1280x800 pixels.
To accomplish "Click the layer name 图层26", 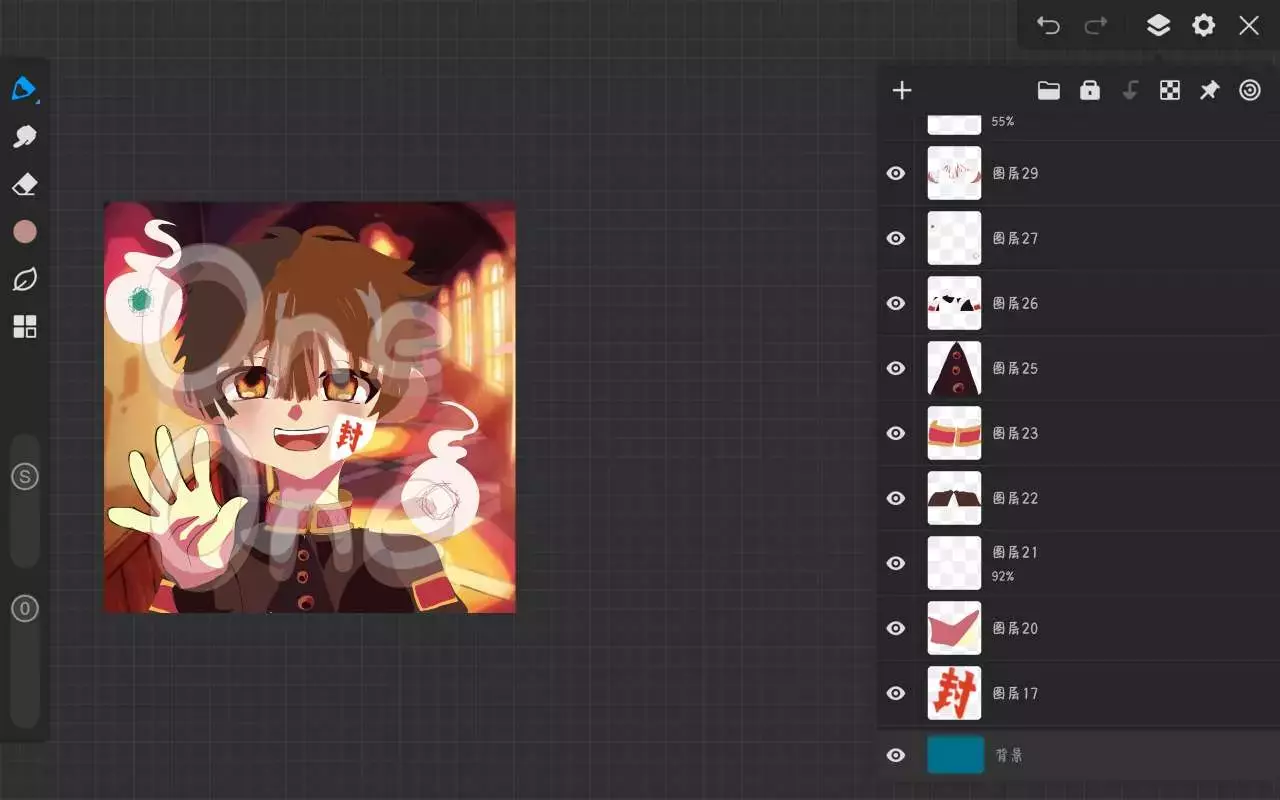I will (1015, 303).
